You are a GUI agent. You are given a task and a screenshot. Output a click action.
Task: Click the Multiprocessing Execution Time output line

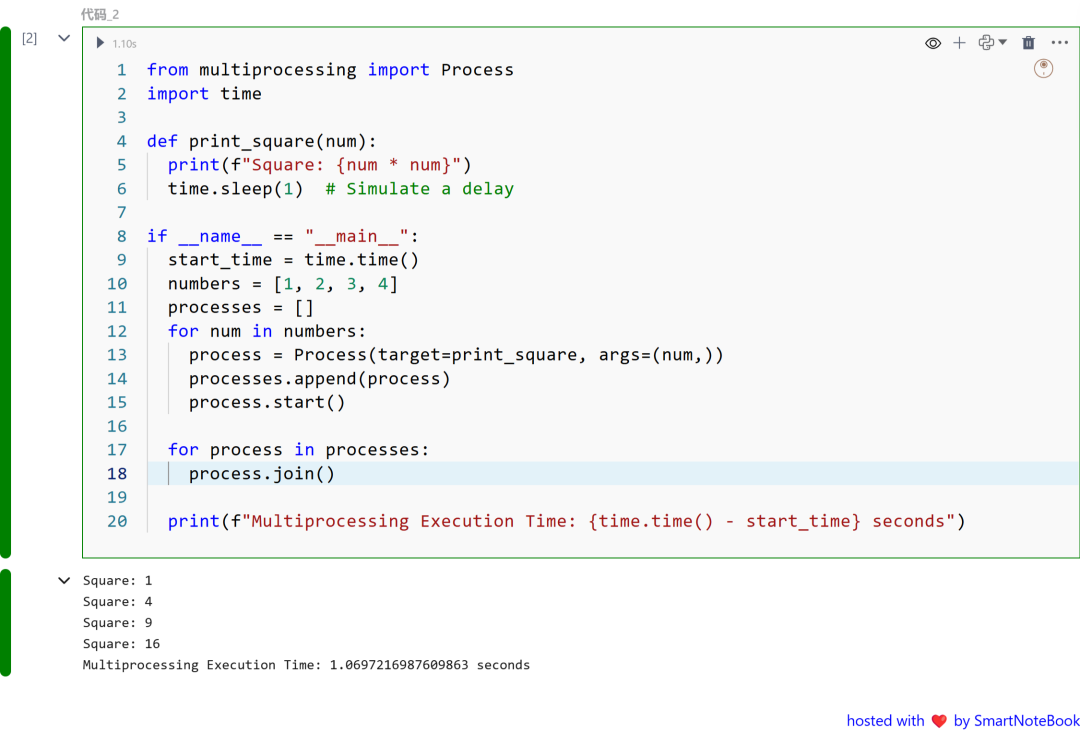click(x=307, y=665)
